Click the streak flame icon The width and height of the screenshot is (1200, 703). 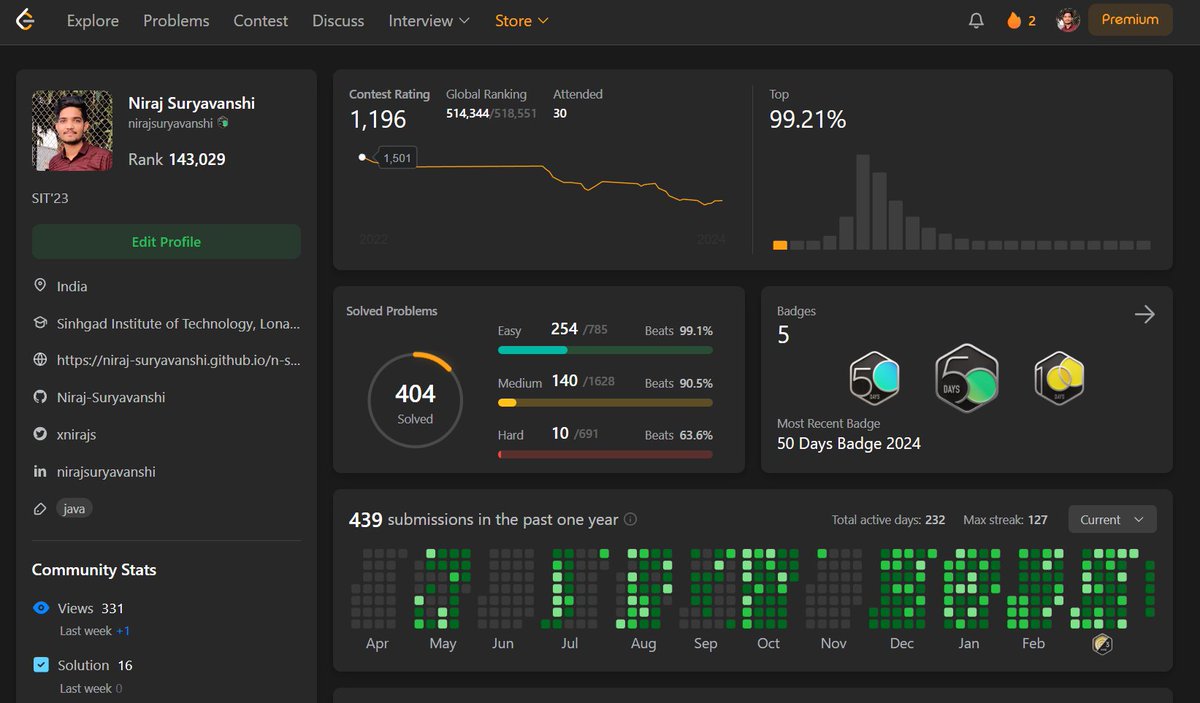[1014, 20]
